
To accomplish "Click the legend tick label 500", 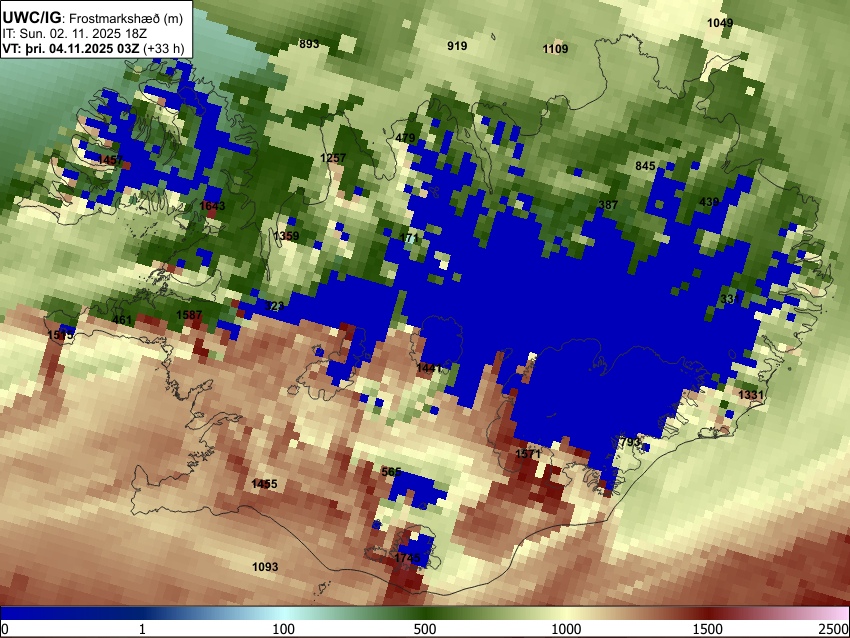I will pyautogui.click(x=425, y=629).
